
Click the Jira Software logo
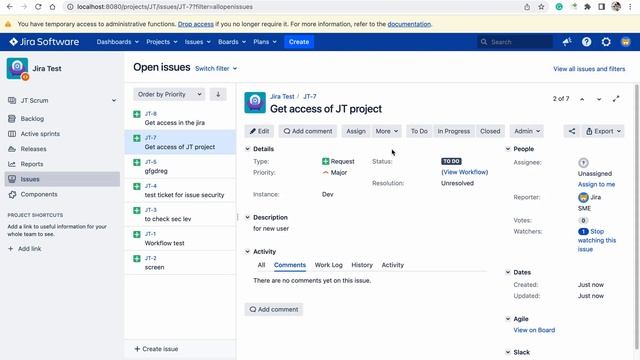(x=44, y=42)
